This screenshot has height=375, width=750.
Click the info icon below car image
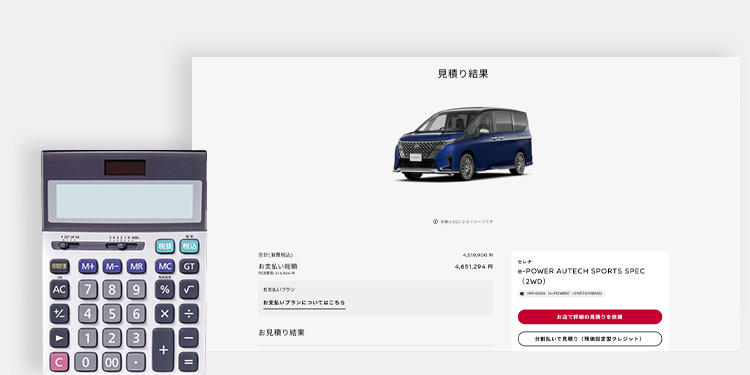[435, 221]
